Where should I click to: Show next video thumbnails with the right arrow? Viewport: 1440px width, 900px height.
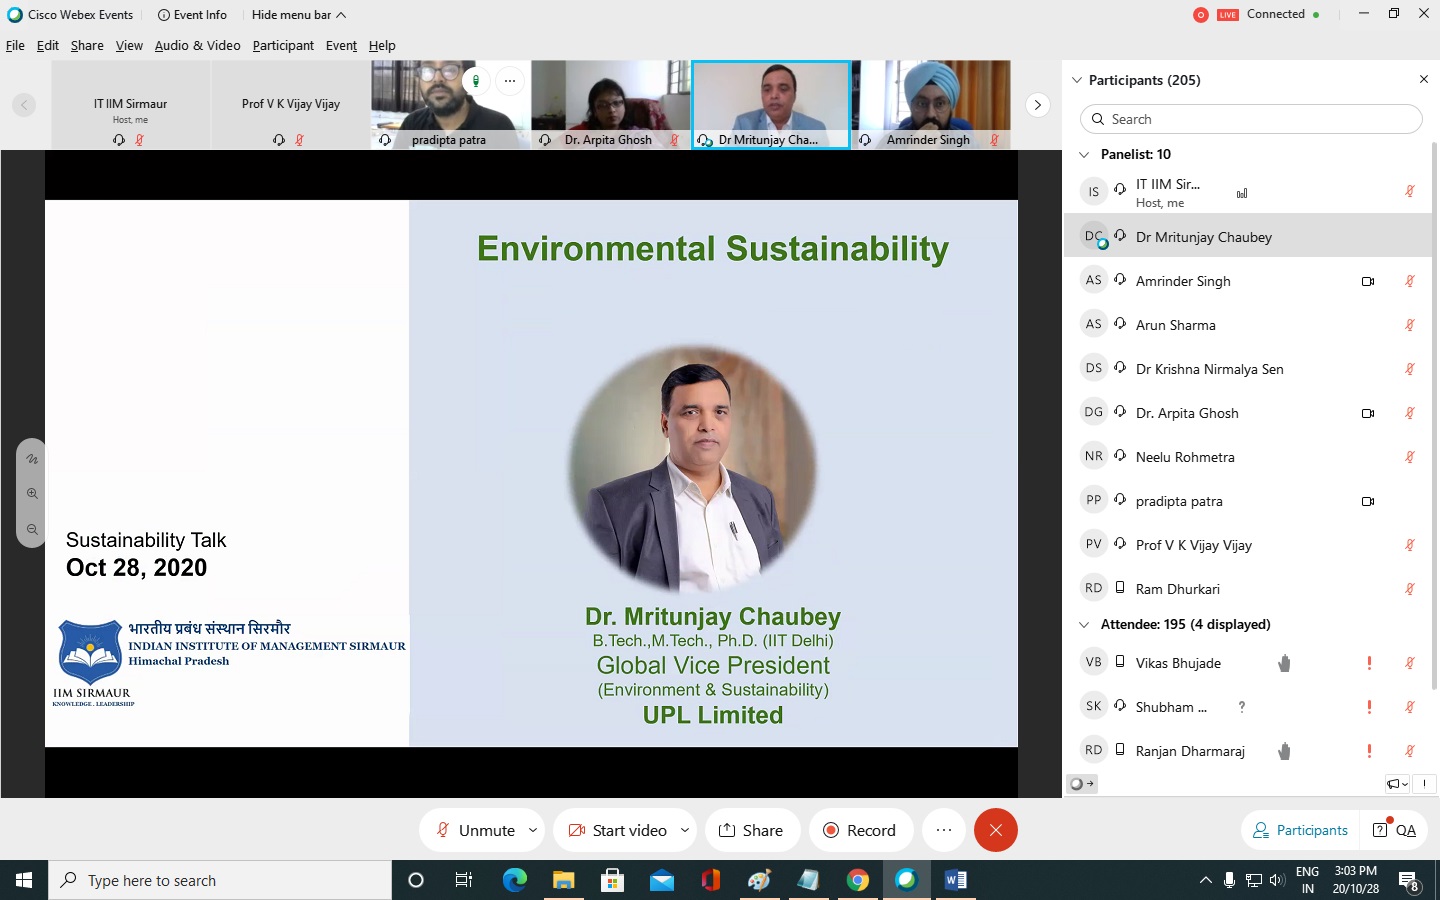1038,104
